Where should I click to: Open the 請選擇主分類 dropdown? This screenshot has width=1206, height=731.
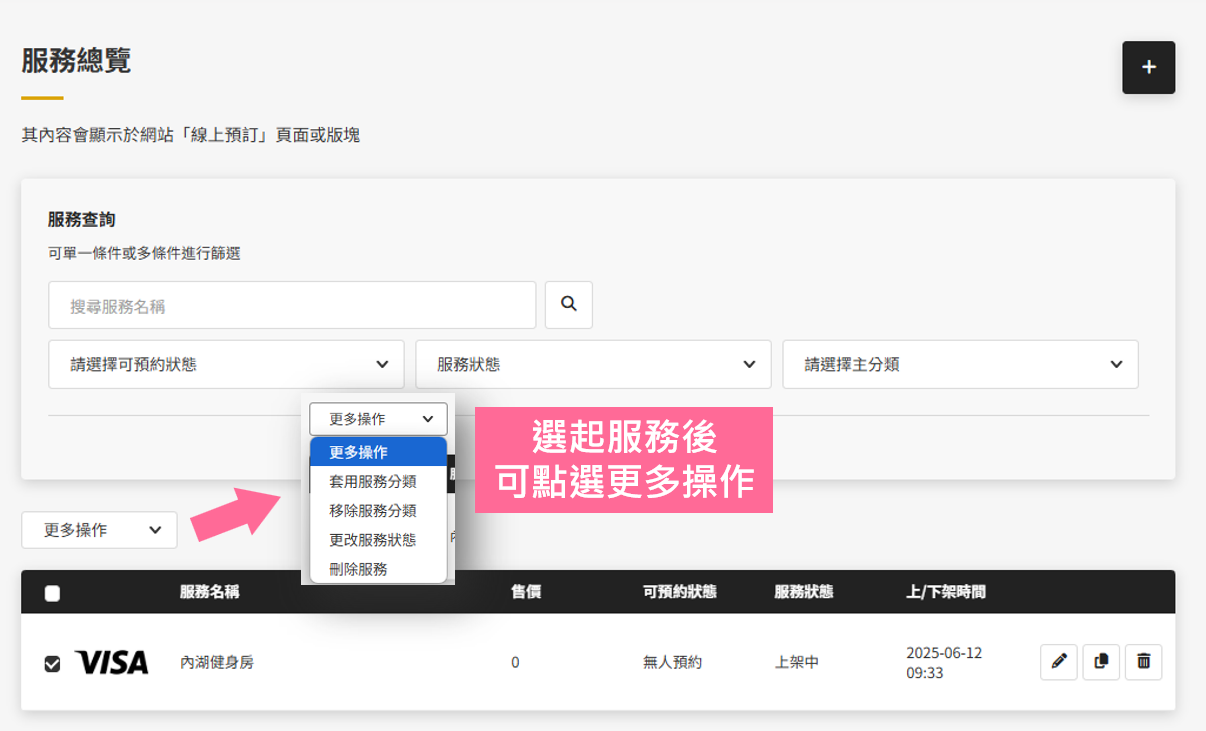tap(960, 365)
